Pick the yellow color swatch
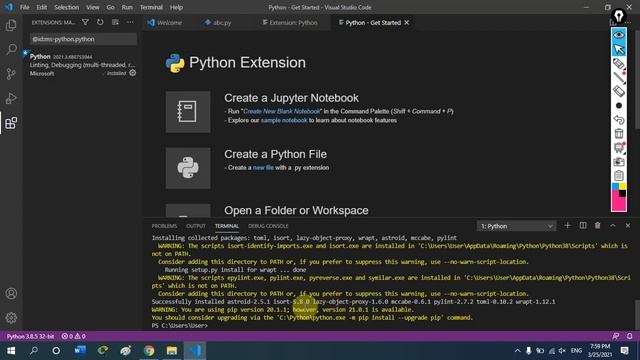640x360 pixels. 622,187
